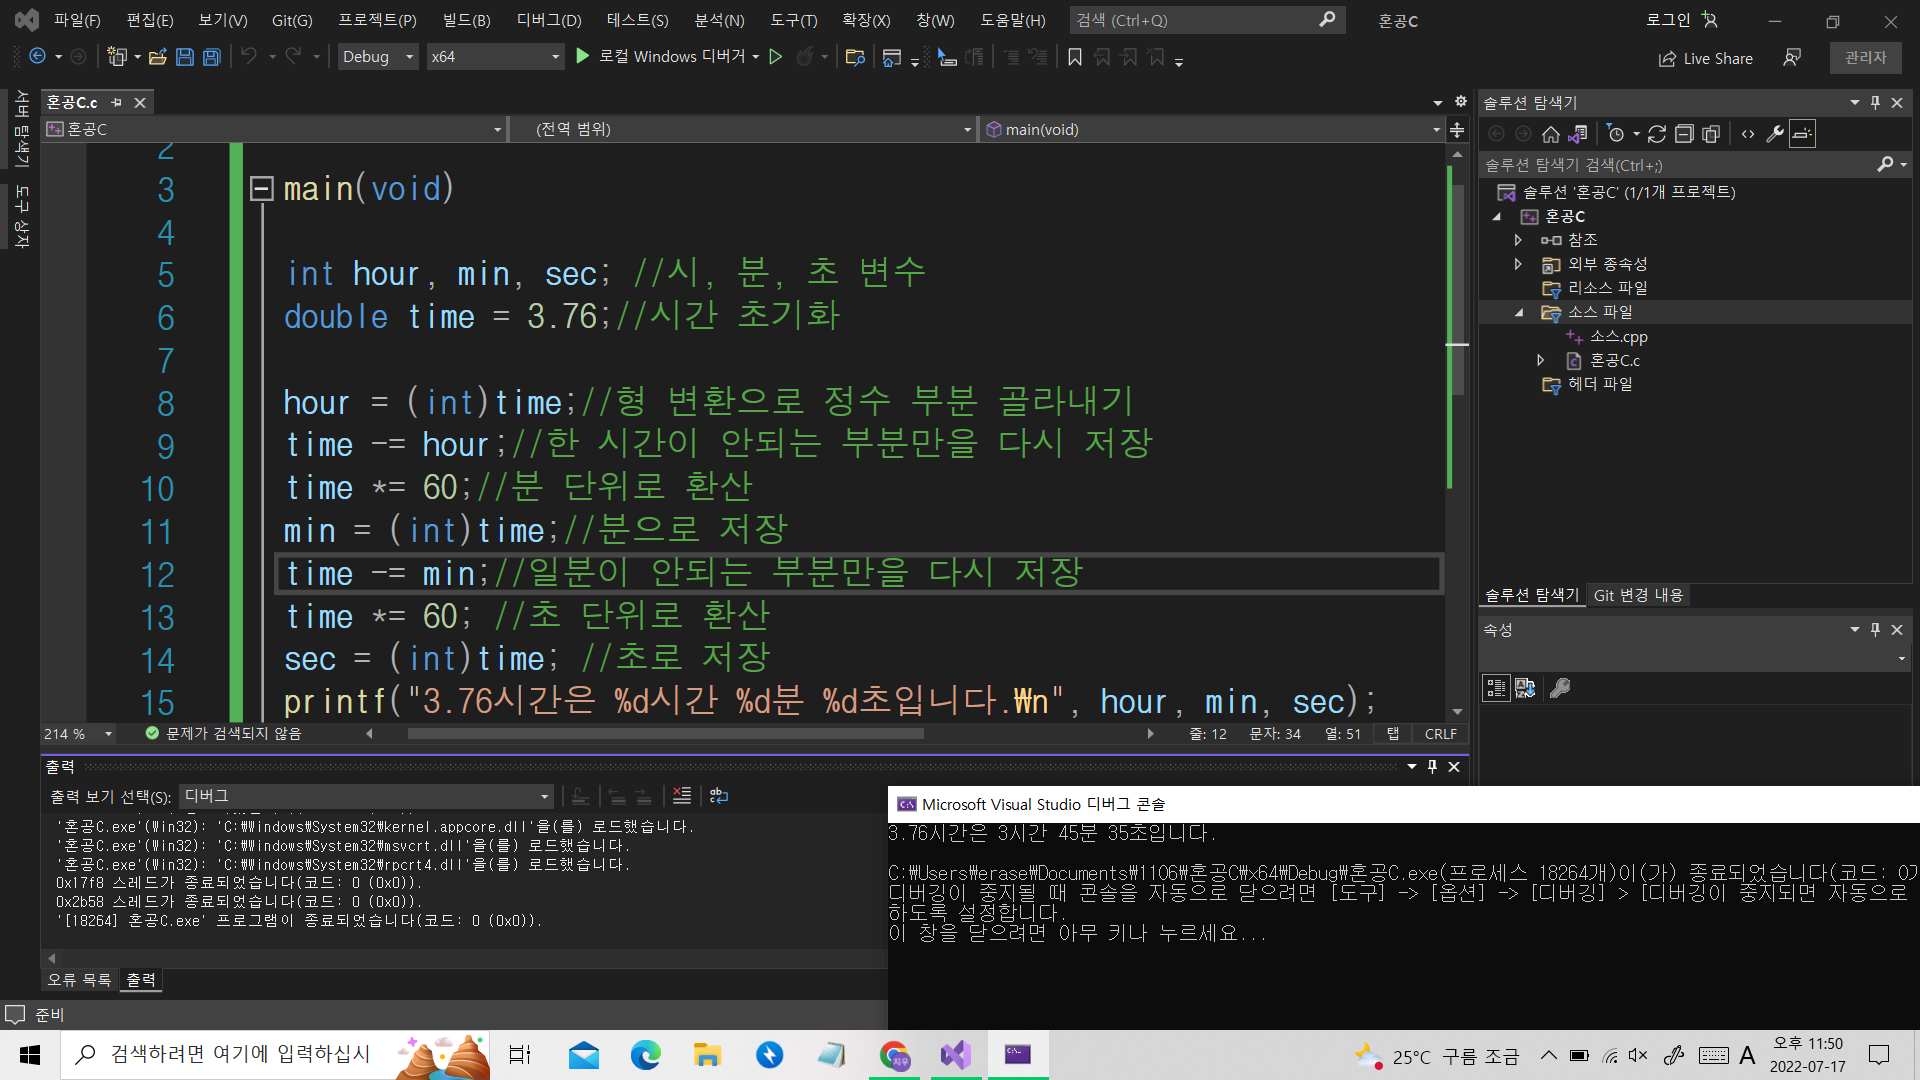The width and height of the screenshot is (1920, 1080).
Task: Open the 디버그(D) menu
Action: click(x=548, y=20)
